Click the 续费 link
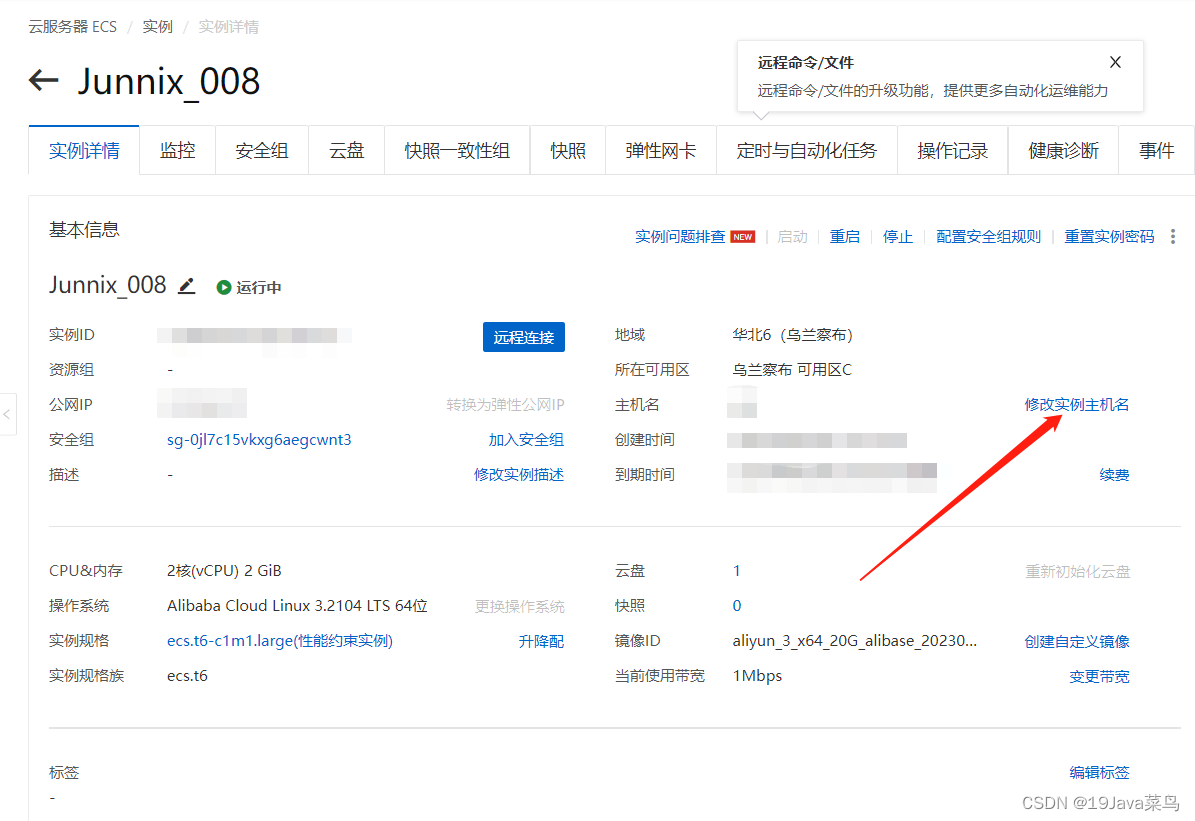The width and height of the screenshot is (1195, 821). point(1114,475)
